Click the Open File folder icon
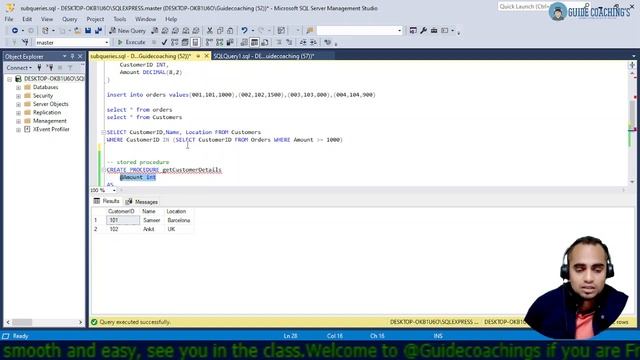The height and width of the screenshot is (360, 640). [77, 31]
